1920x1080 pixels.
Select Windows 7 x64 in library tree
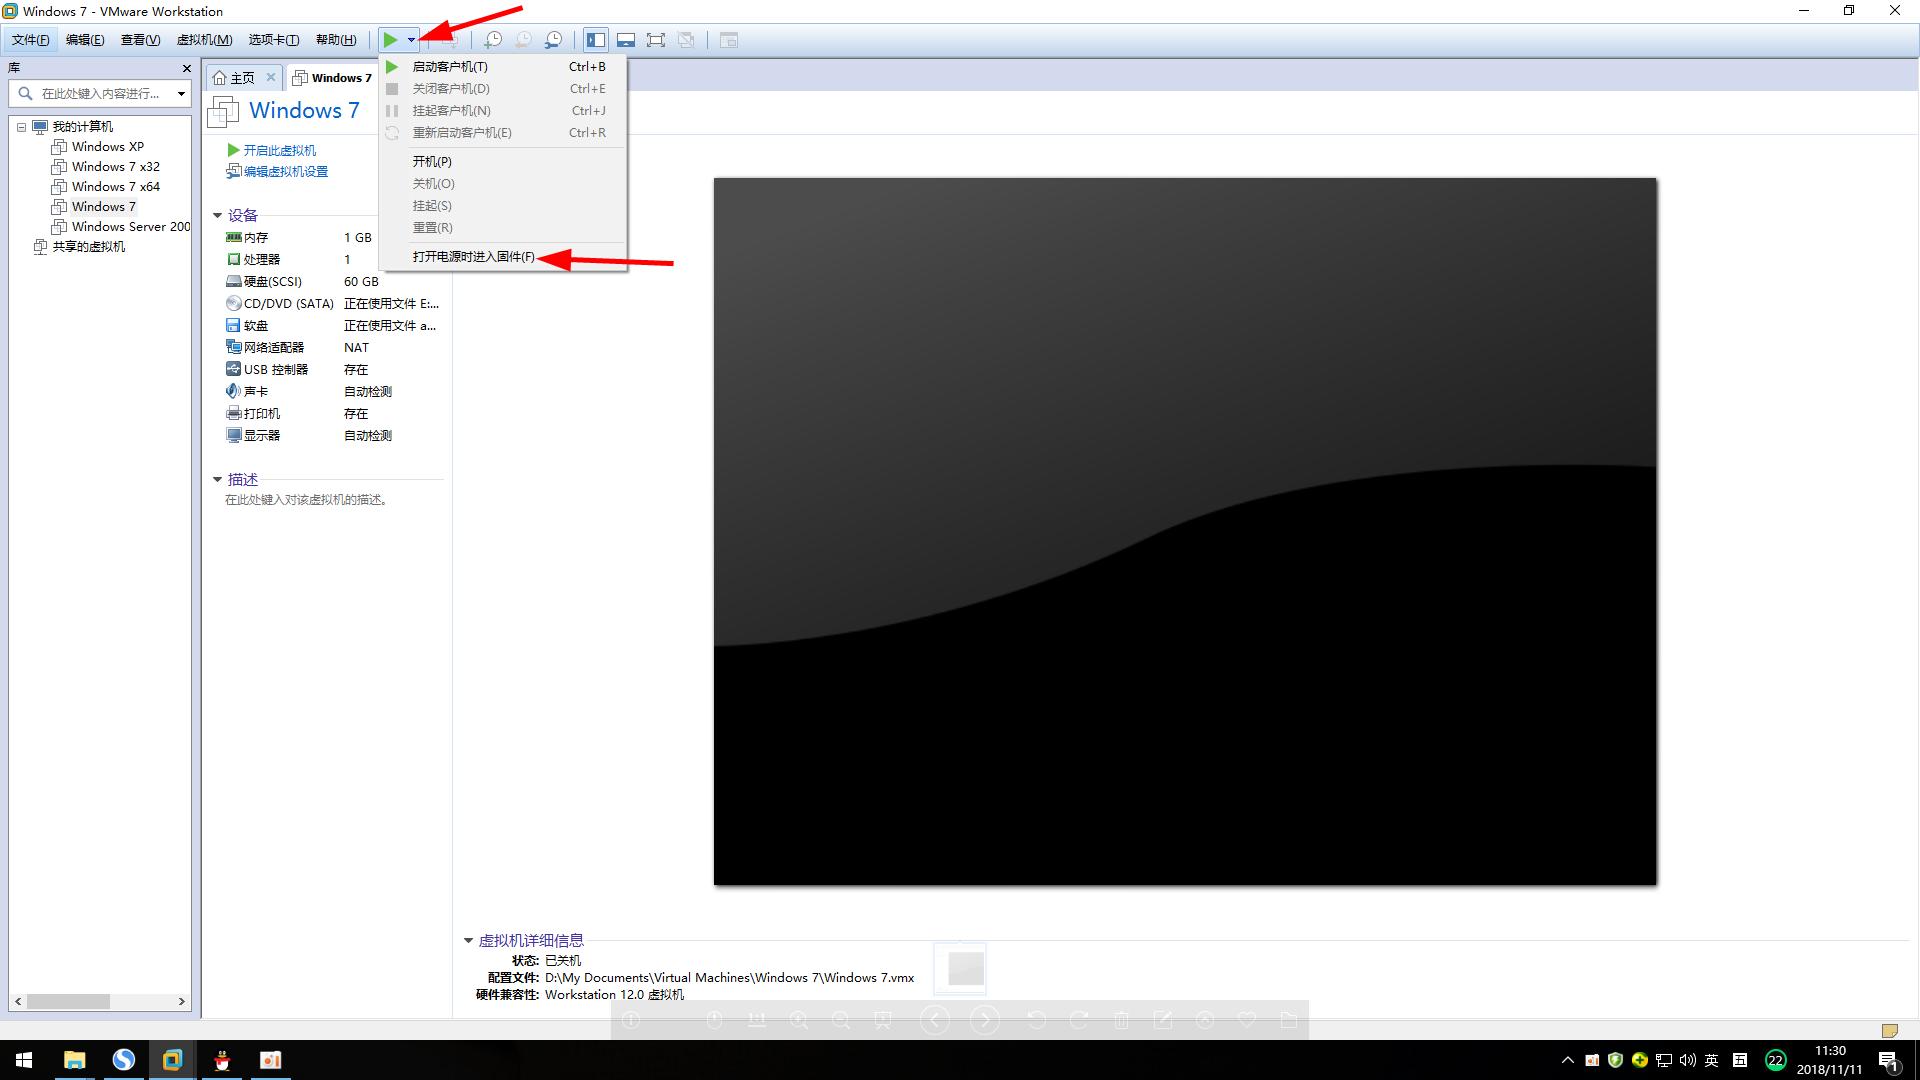[115, 187]
